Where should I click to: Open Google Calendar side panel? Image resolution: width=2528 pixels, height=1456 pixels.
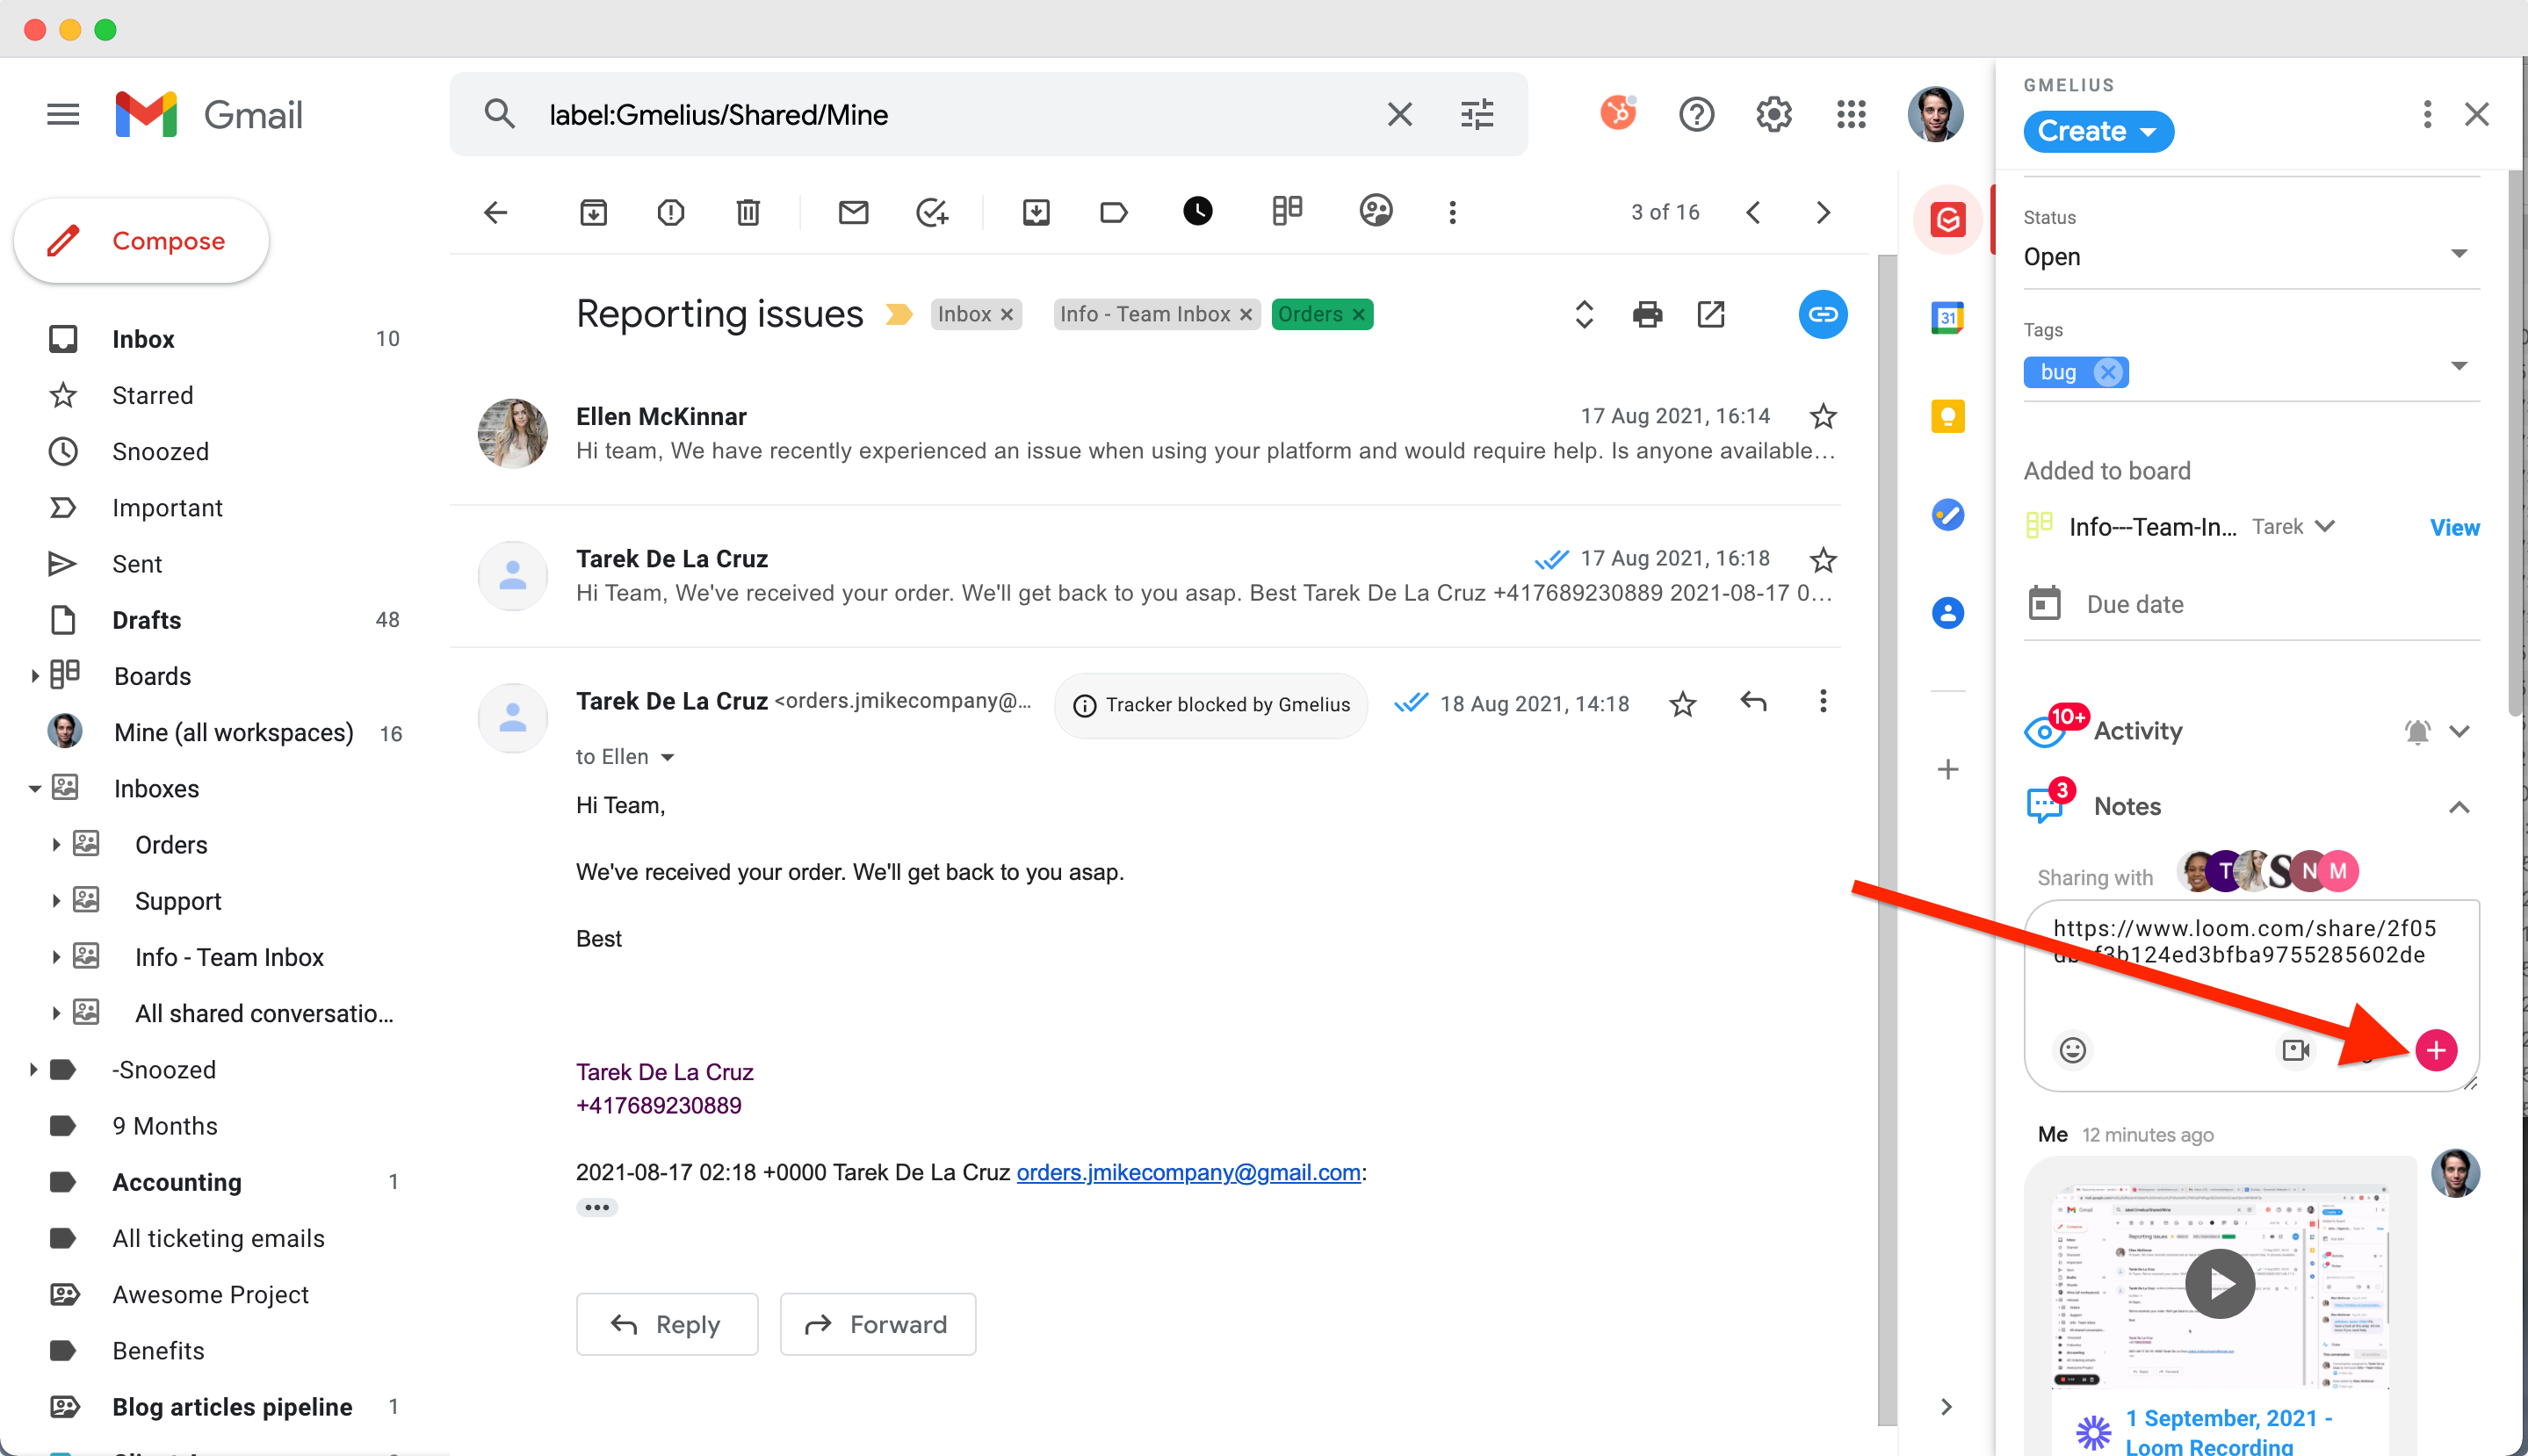point(1947,318)
